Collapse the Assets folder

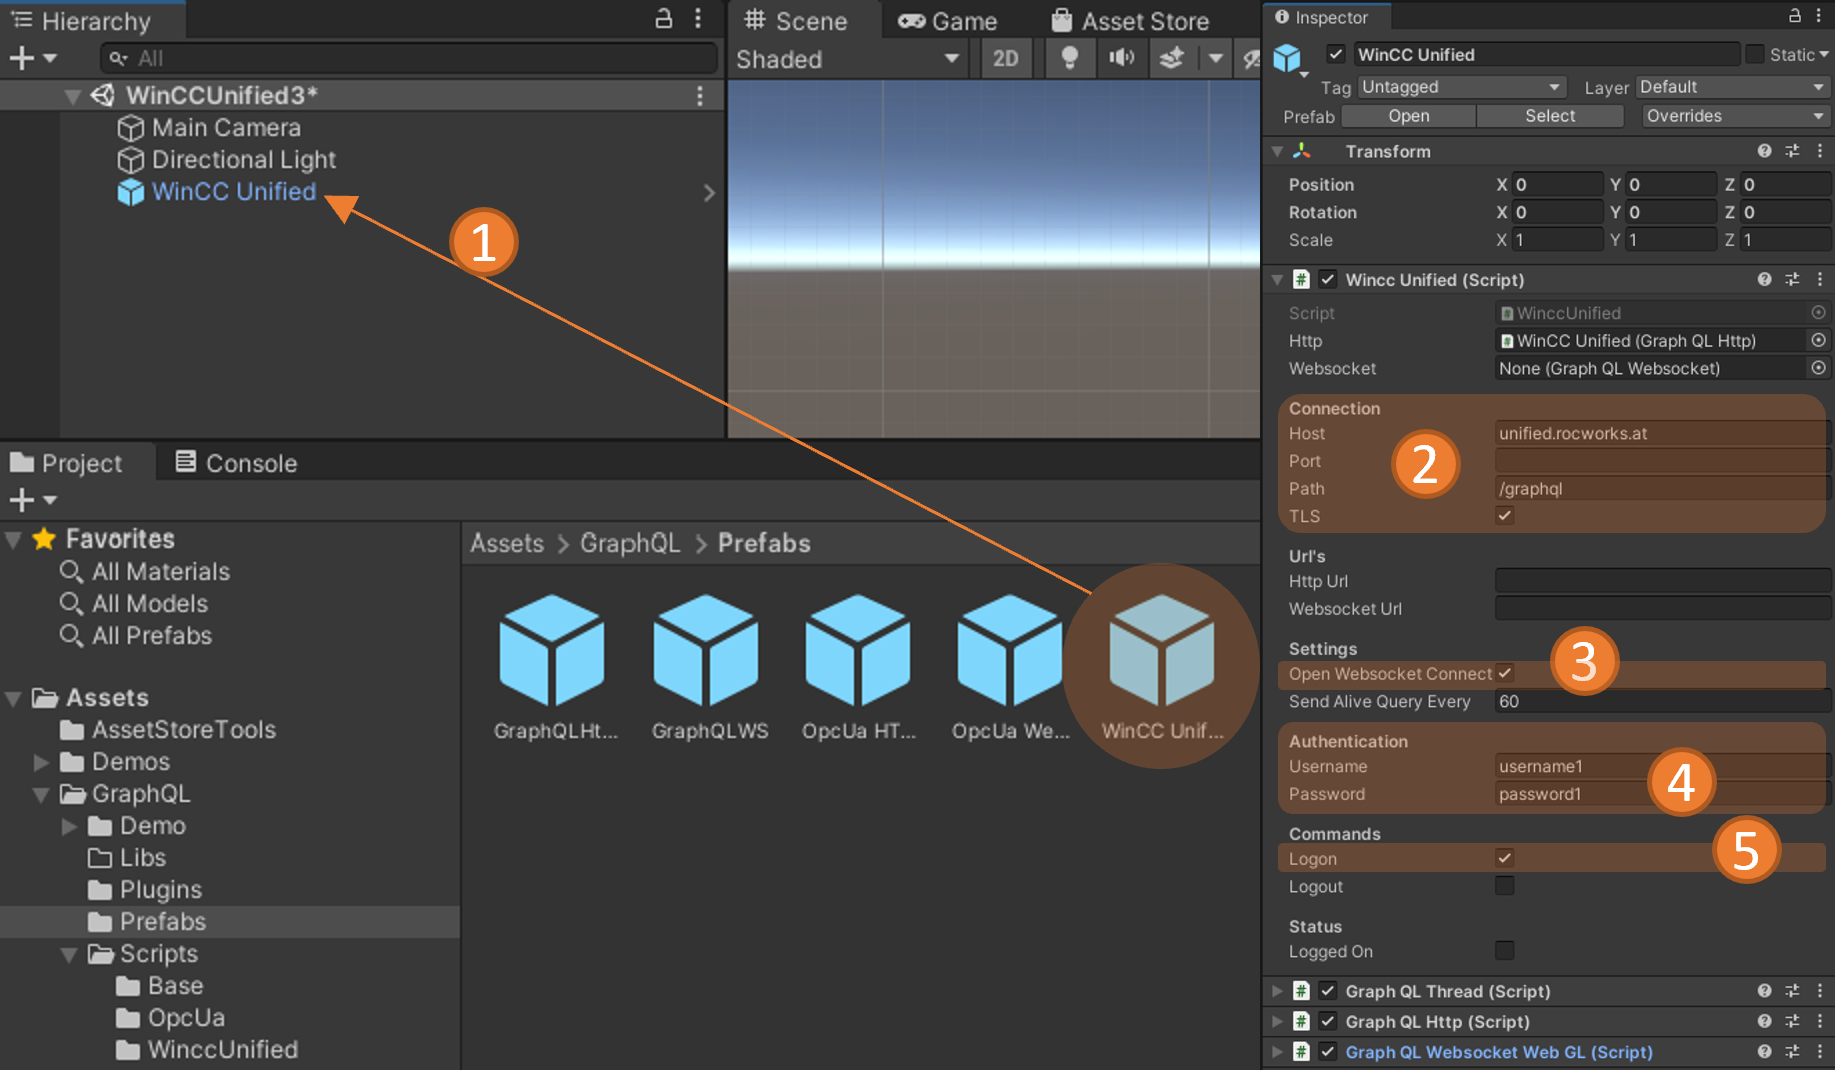tap(13, 699)
